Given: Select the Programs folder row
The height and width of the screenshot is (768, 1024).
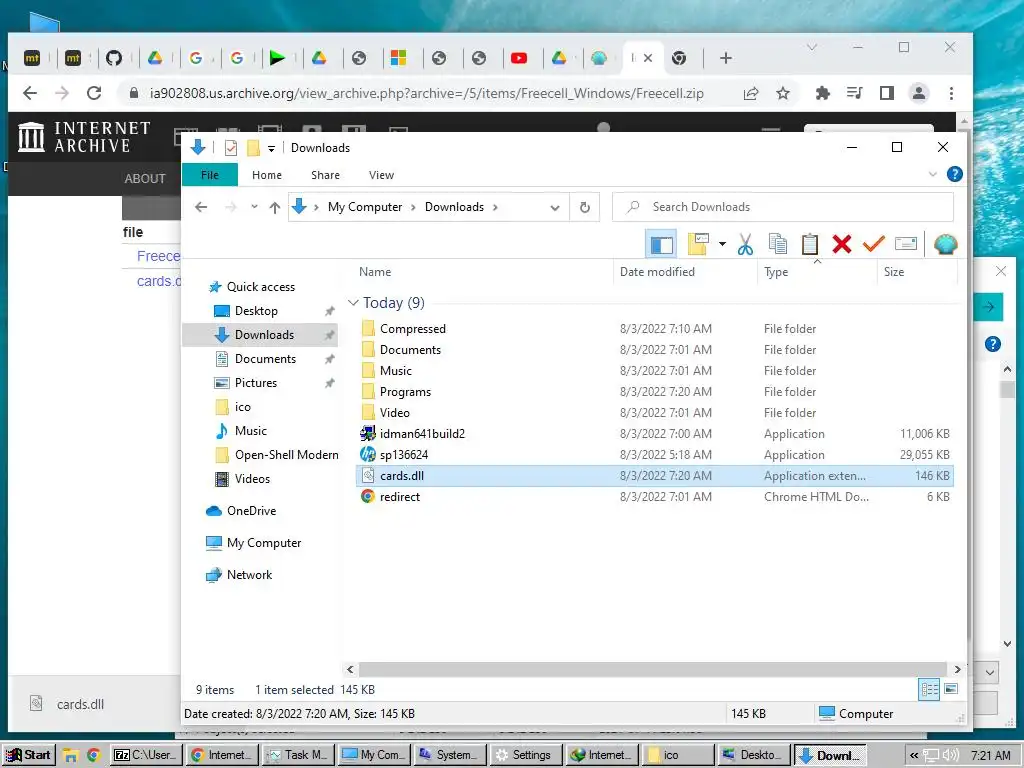Looking at the screenshot, I should 654,392.
